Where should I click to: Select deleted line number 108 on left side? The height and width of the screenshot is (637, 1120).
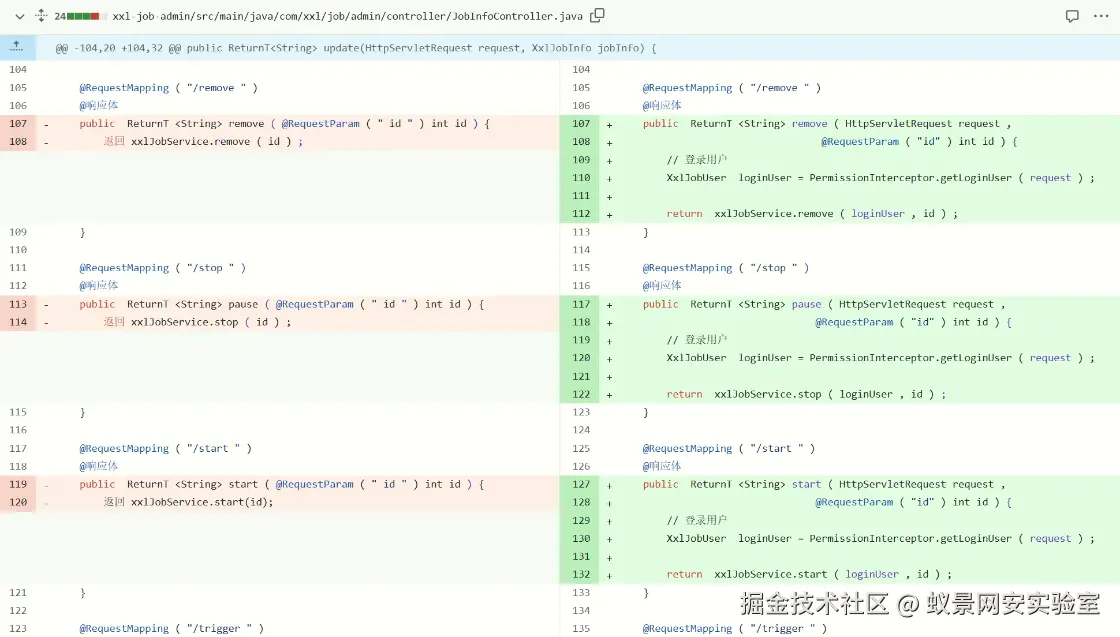coord(18,141)
